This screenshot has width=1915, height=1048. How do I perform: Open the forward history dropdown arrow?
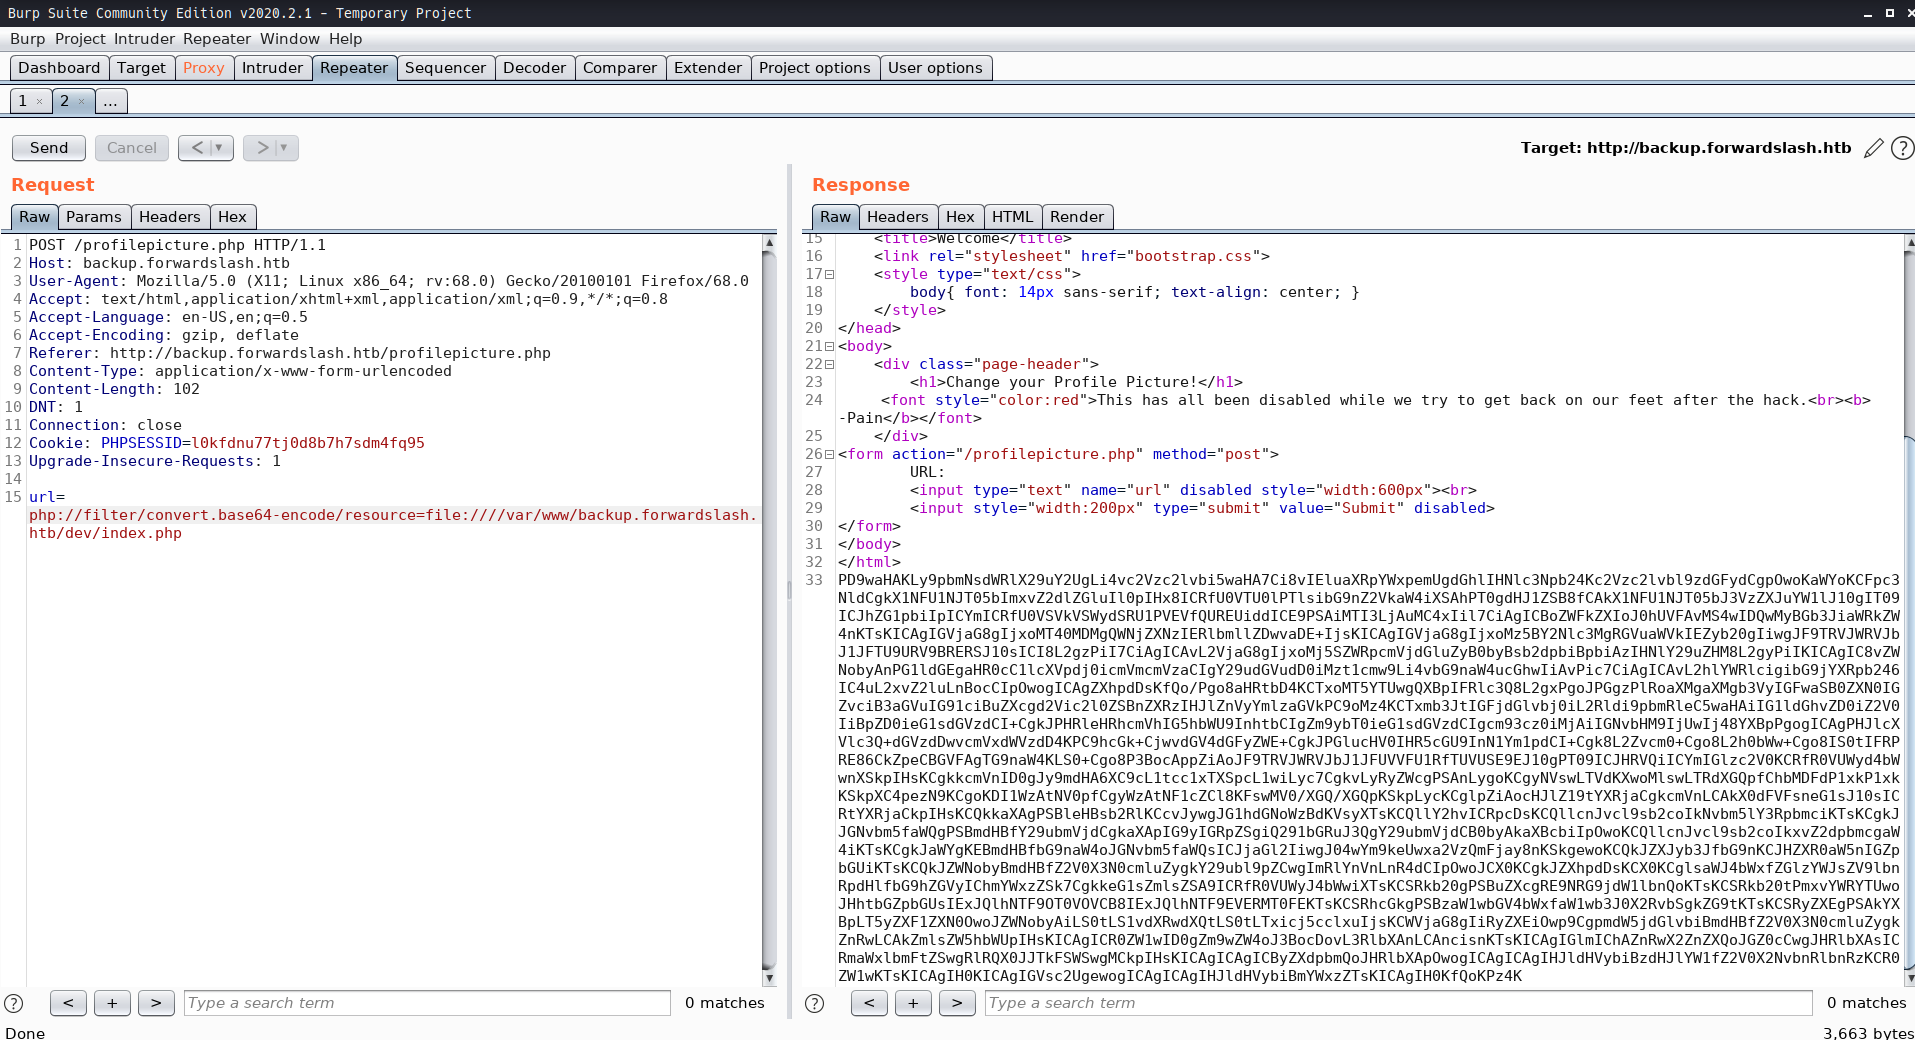click(285, 148)
